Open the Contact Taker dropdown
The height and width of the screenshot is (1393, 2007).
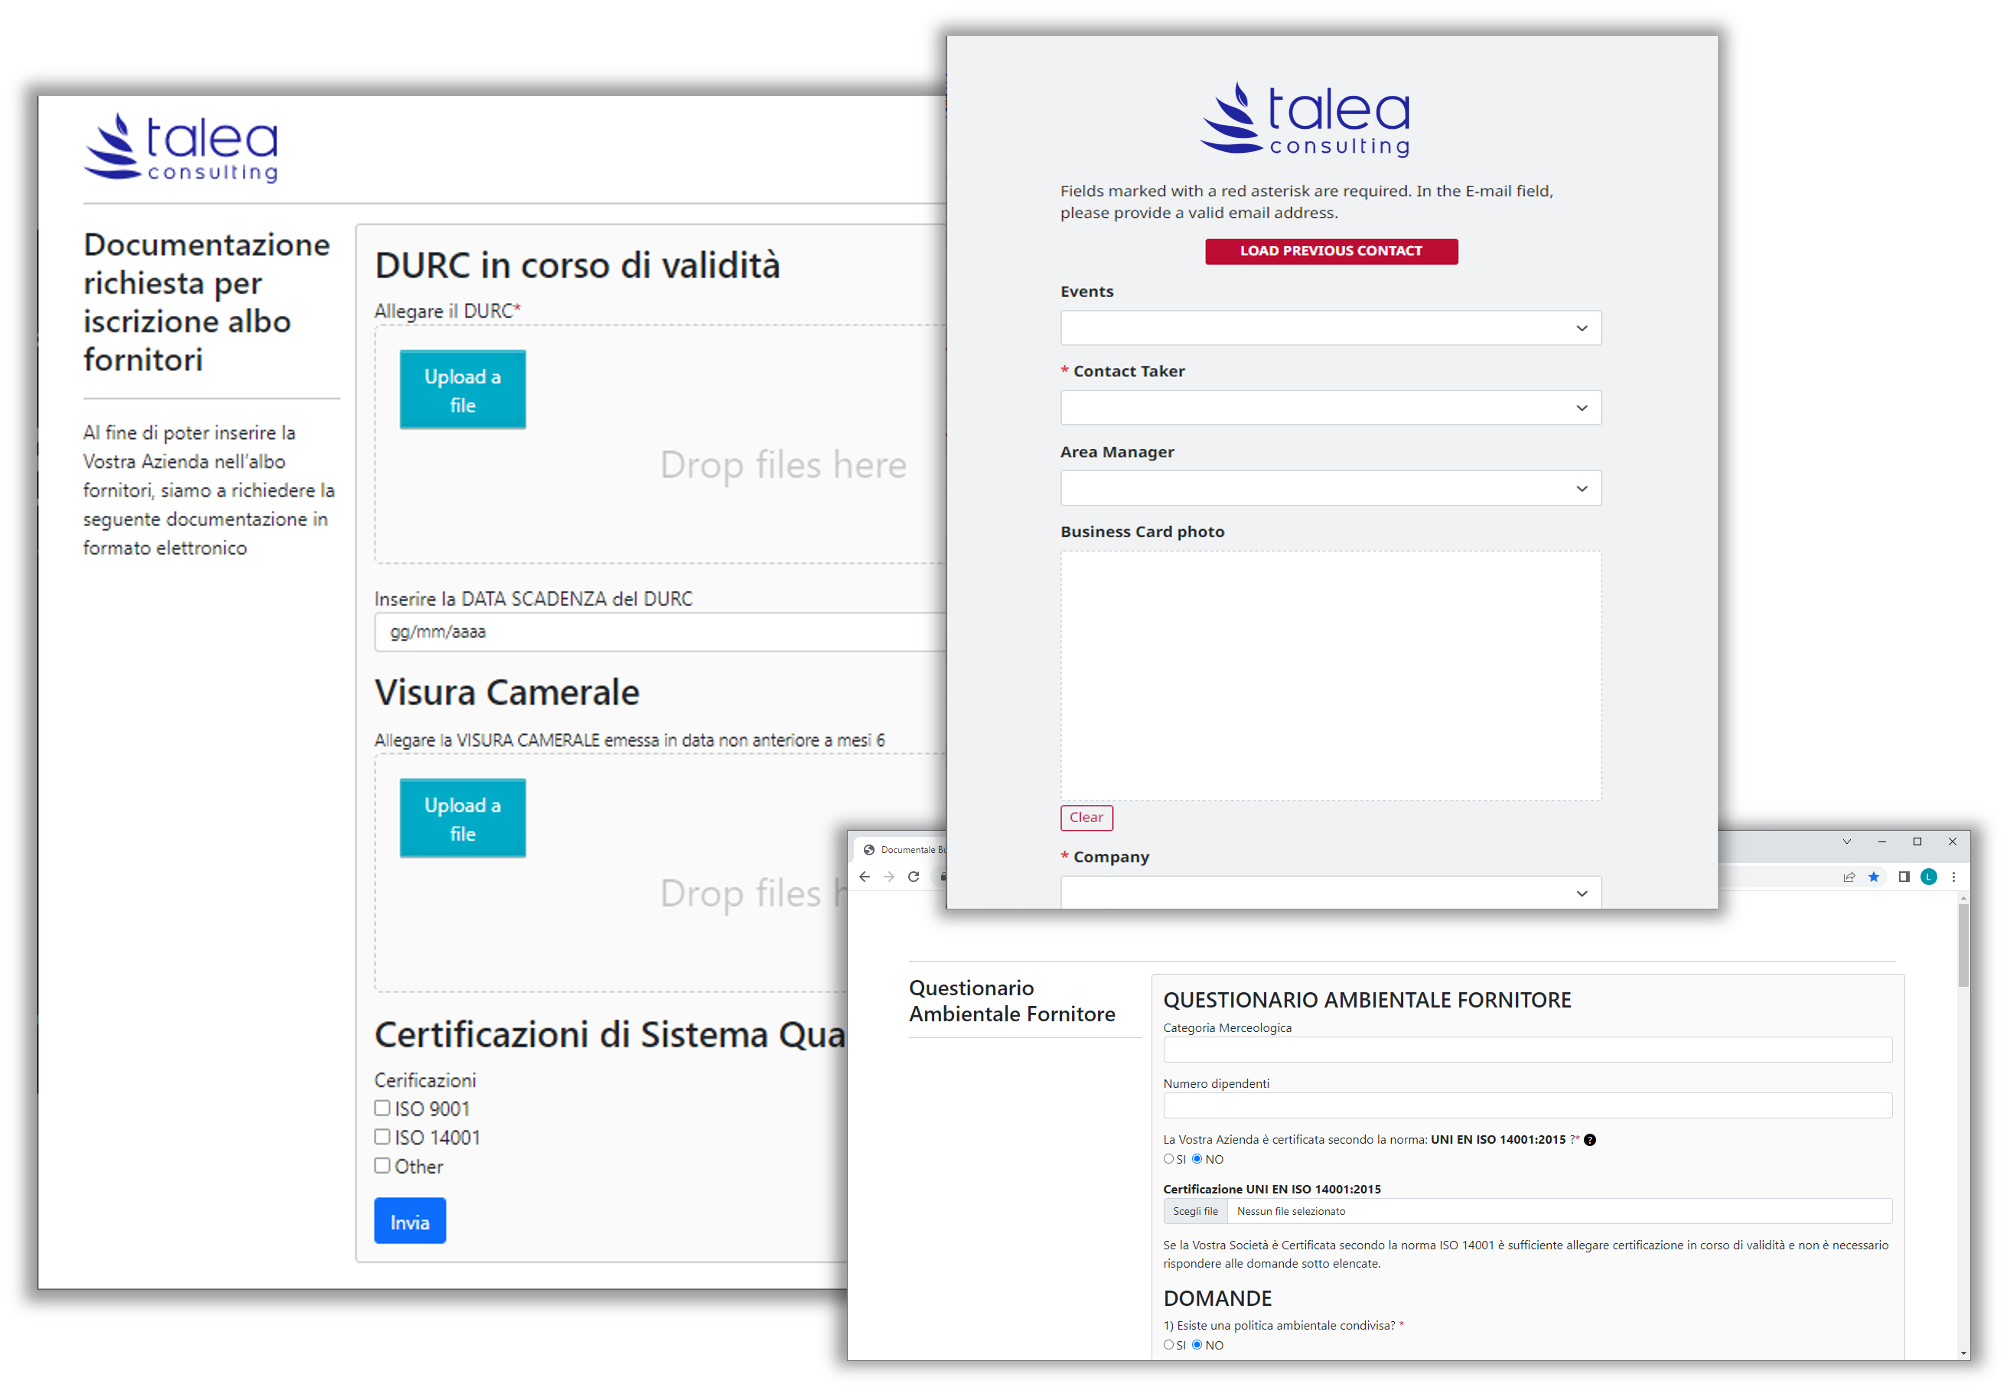[x=1330, y=408]
